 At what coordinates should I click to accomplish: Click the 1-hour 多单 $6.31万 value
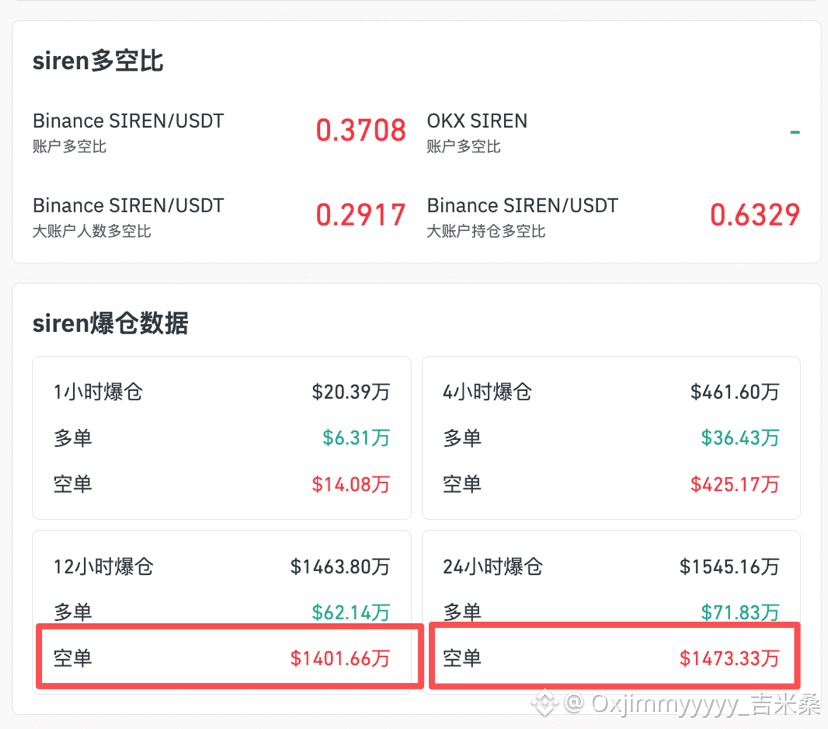(356, 438)
